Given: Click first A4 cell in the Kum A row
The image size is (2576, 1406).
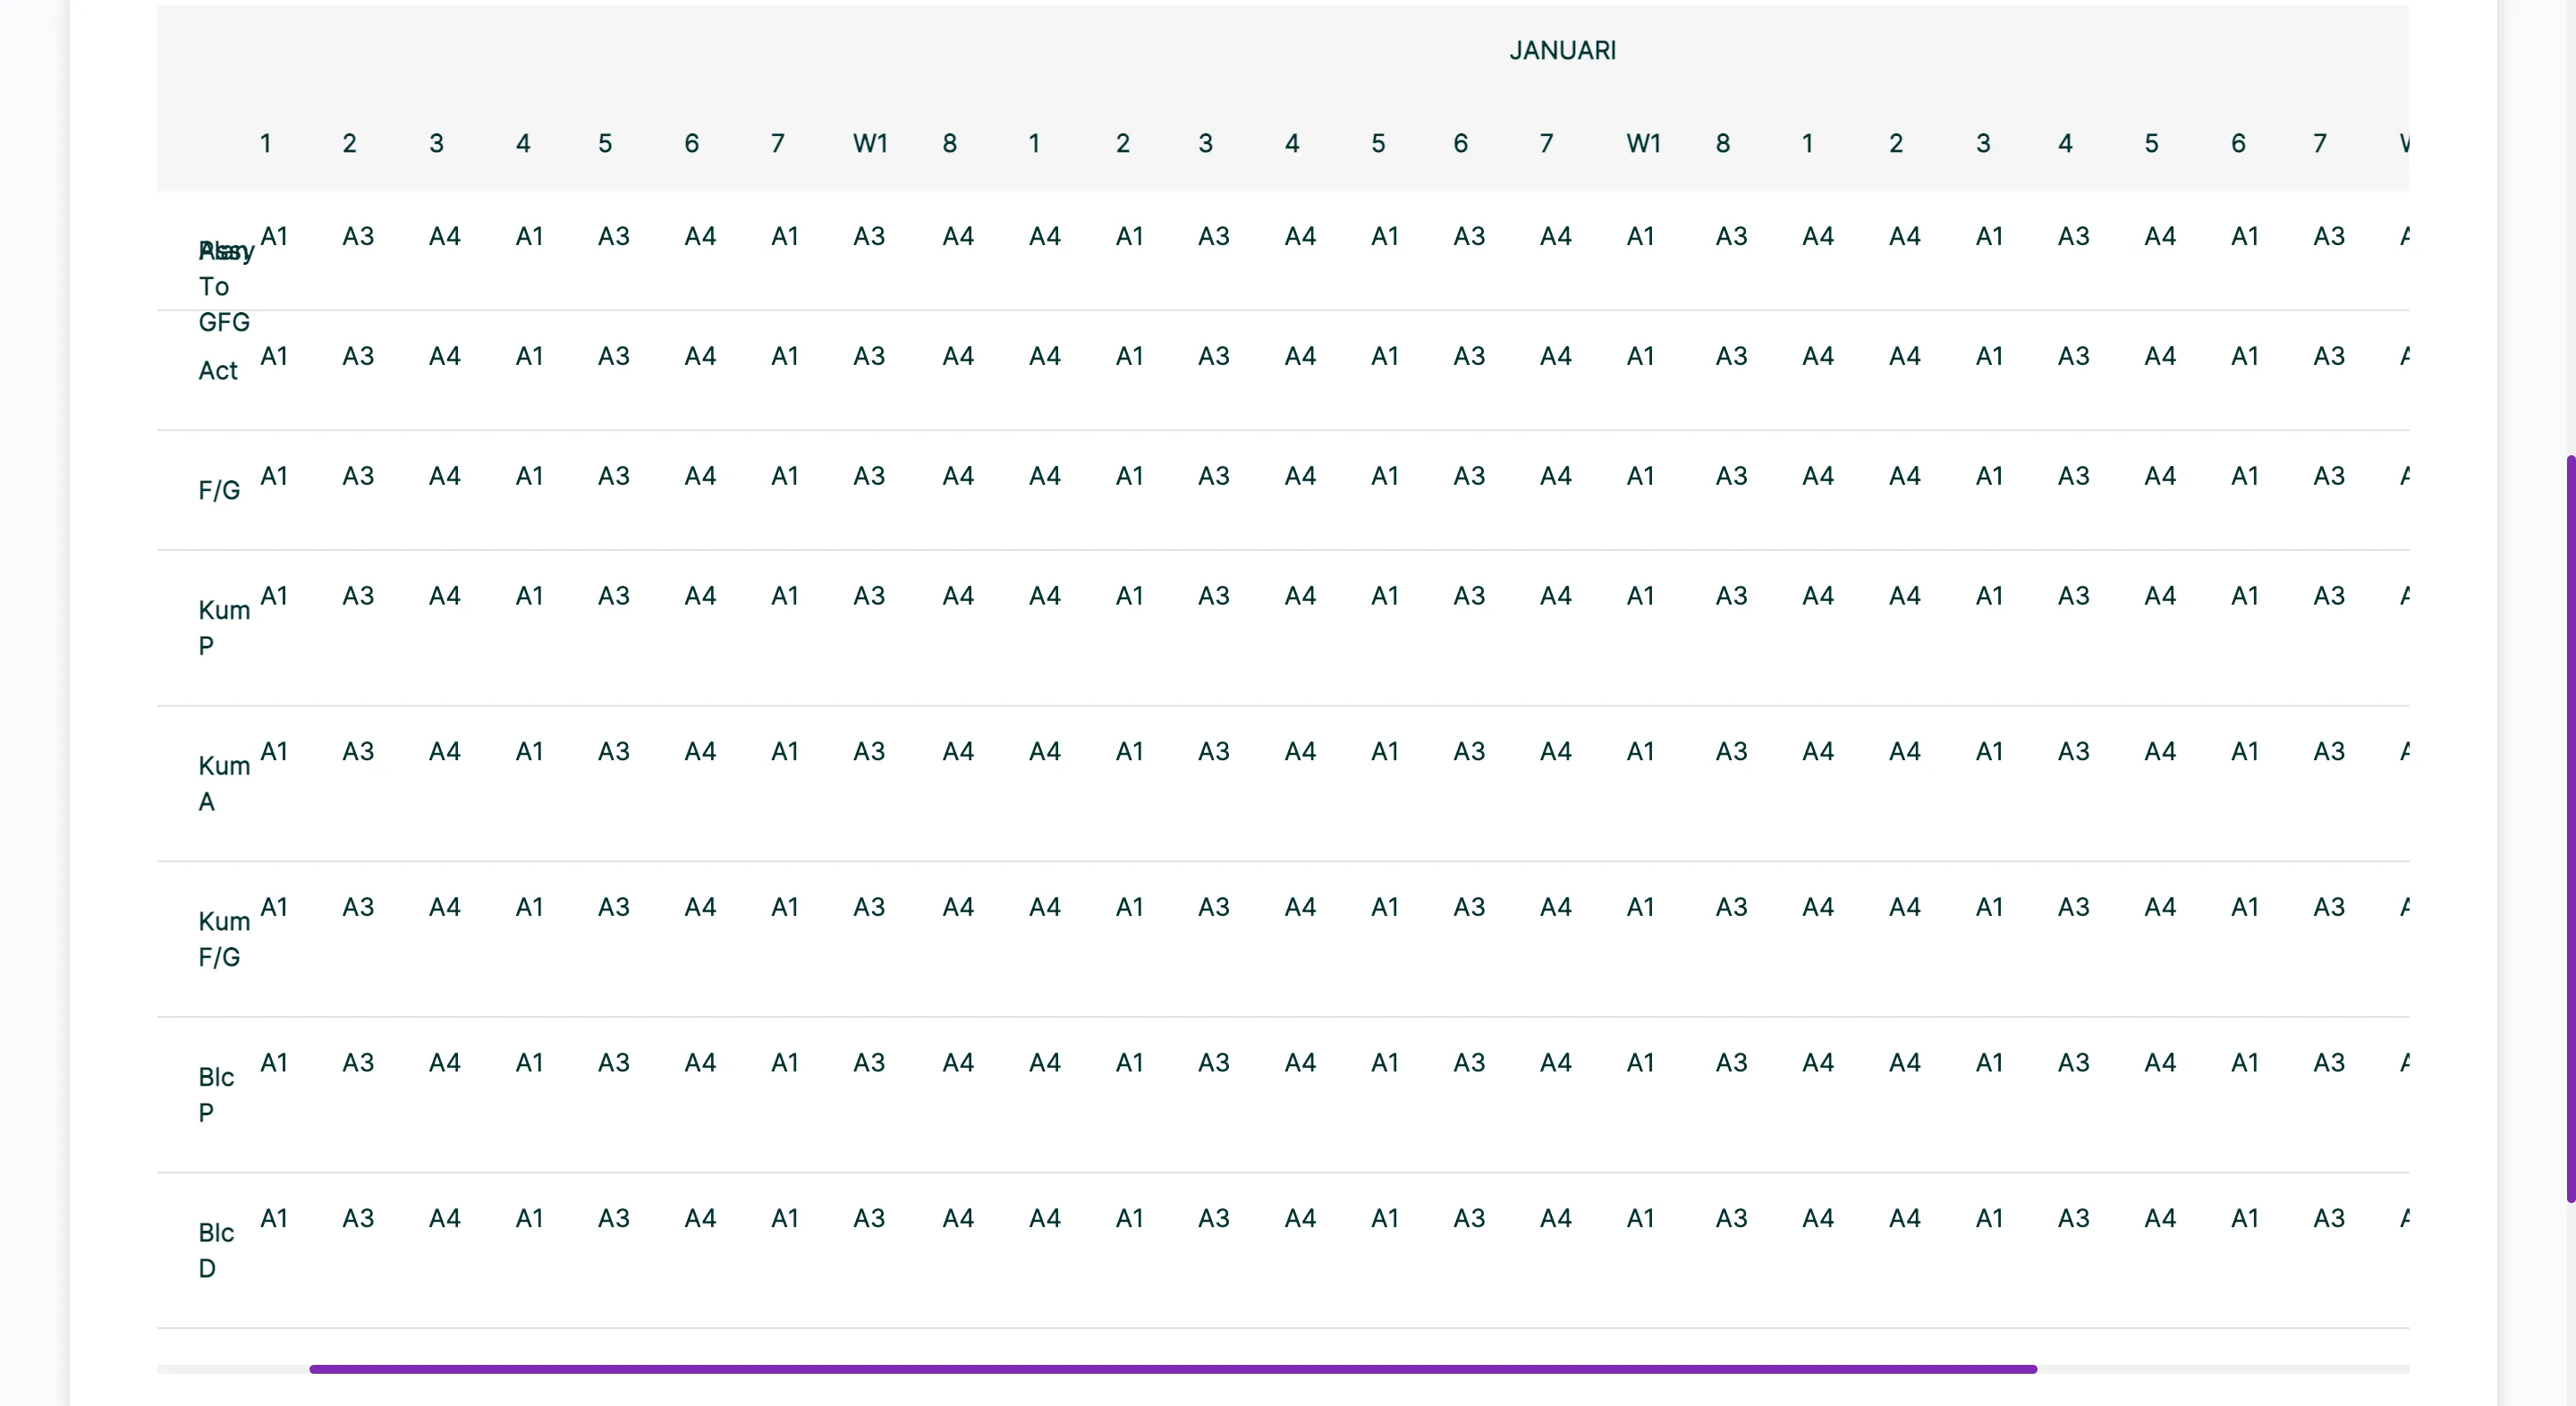Looking at the screenshot, I should (x=444, y=751).
